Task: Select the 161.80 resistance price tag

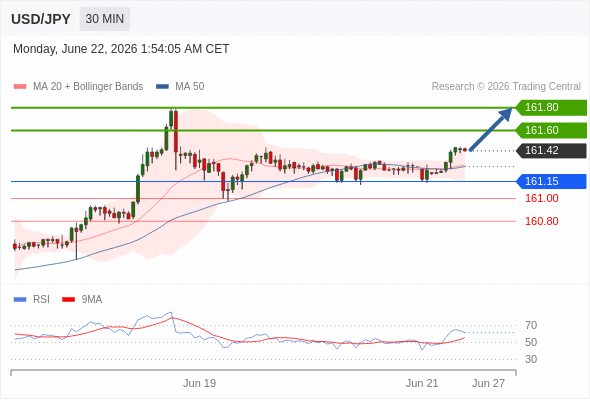Action: (551, 108)
